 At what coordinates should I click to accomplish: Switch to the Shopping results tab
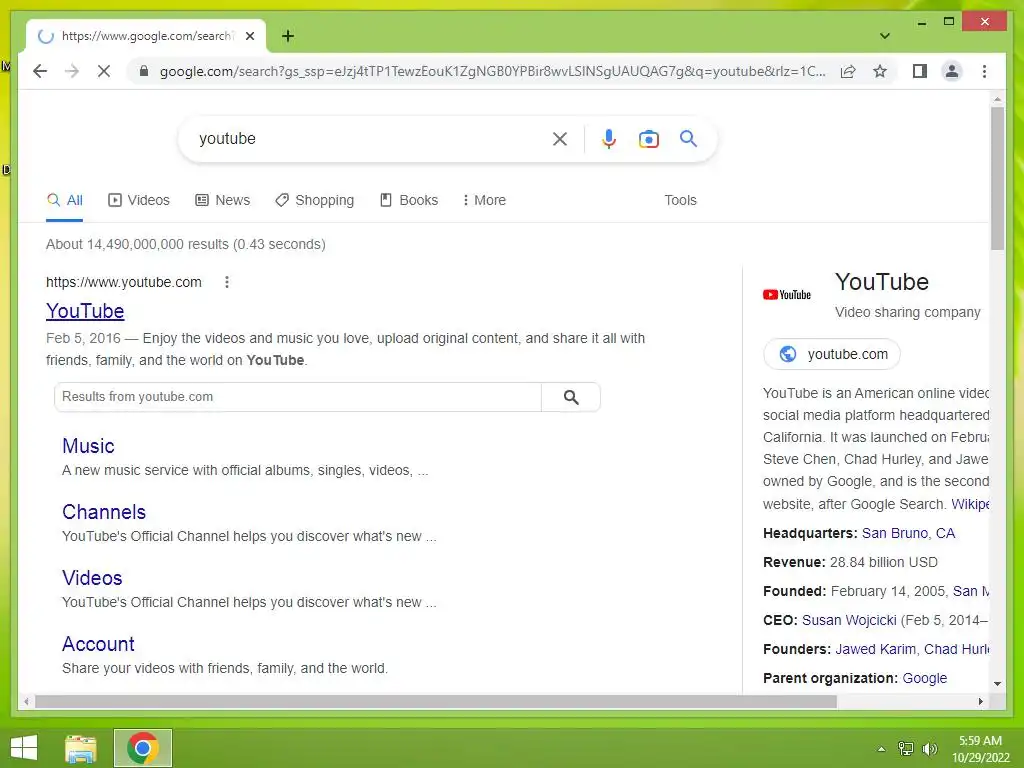coord(314,200)
